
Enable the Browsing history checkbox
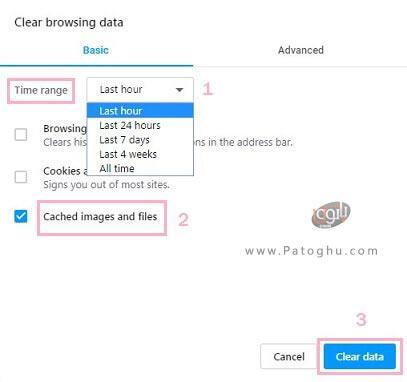tap(21, 135)
